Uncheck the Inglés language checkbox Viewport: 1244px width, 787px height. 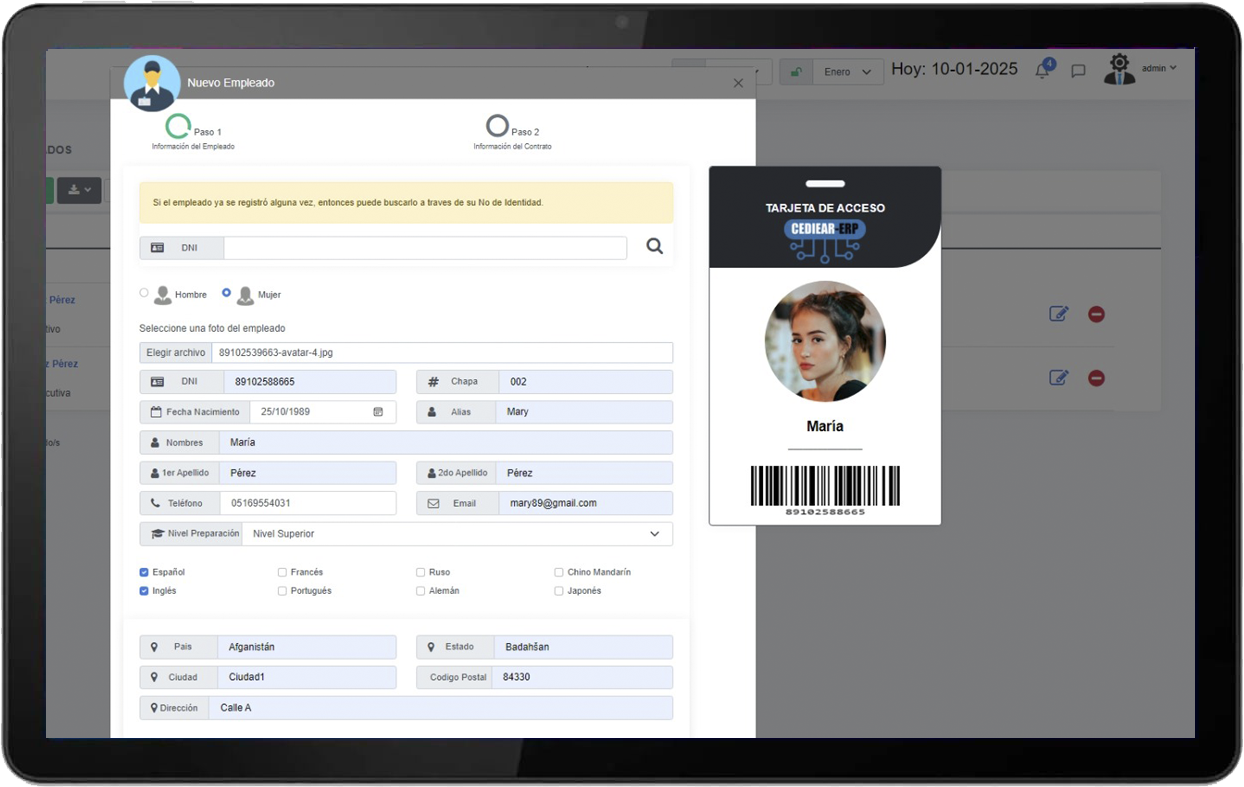pyautogui.click(x=145, y=591)
